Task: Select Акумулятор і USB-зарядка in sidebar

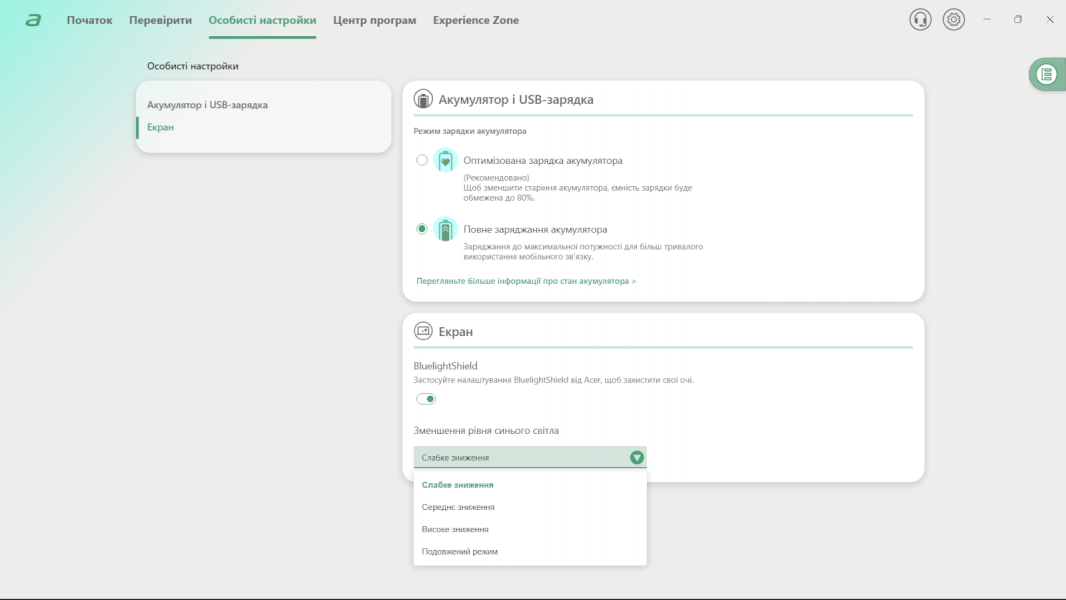Action: click(x=207, y=105)
